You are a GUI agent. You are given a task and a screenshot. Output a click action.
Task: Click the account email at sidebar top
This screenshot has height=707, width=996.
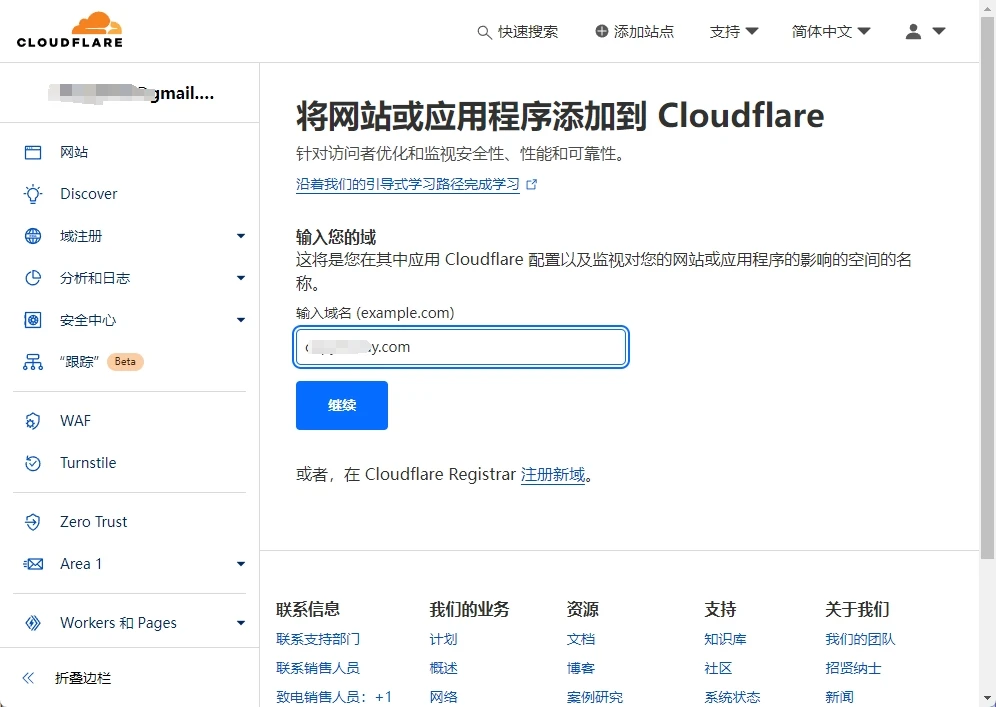[131, 93]
